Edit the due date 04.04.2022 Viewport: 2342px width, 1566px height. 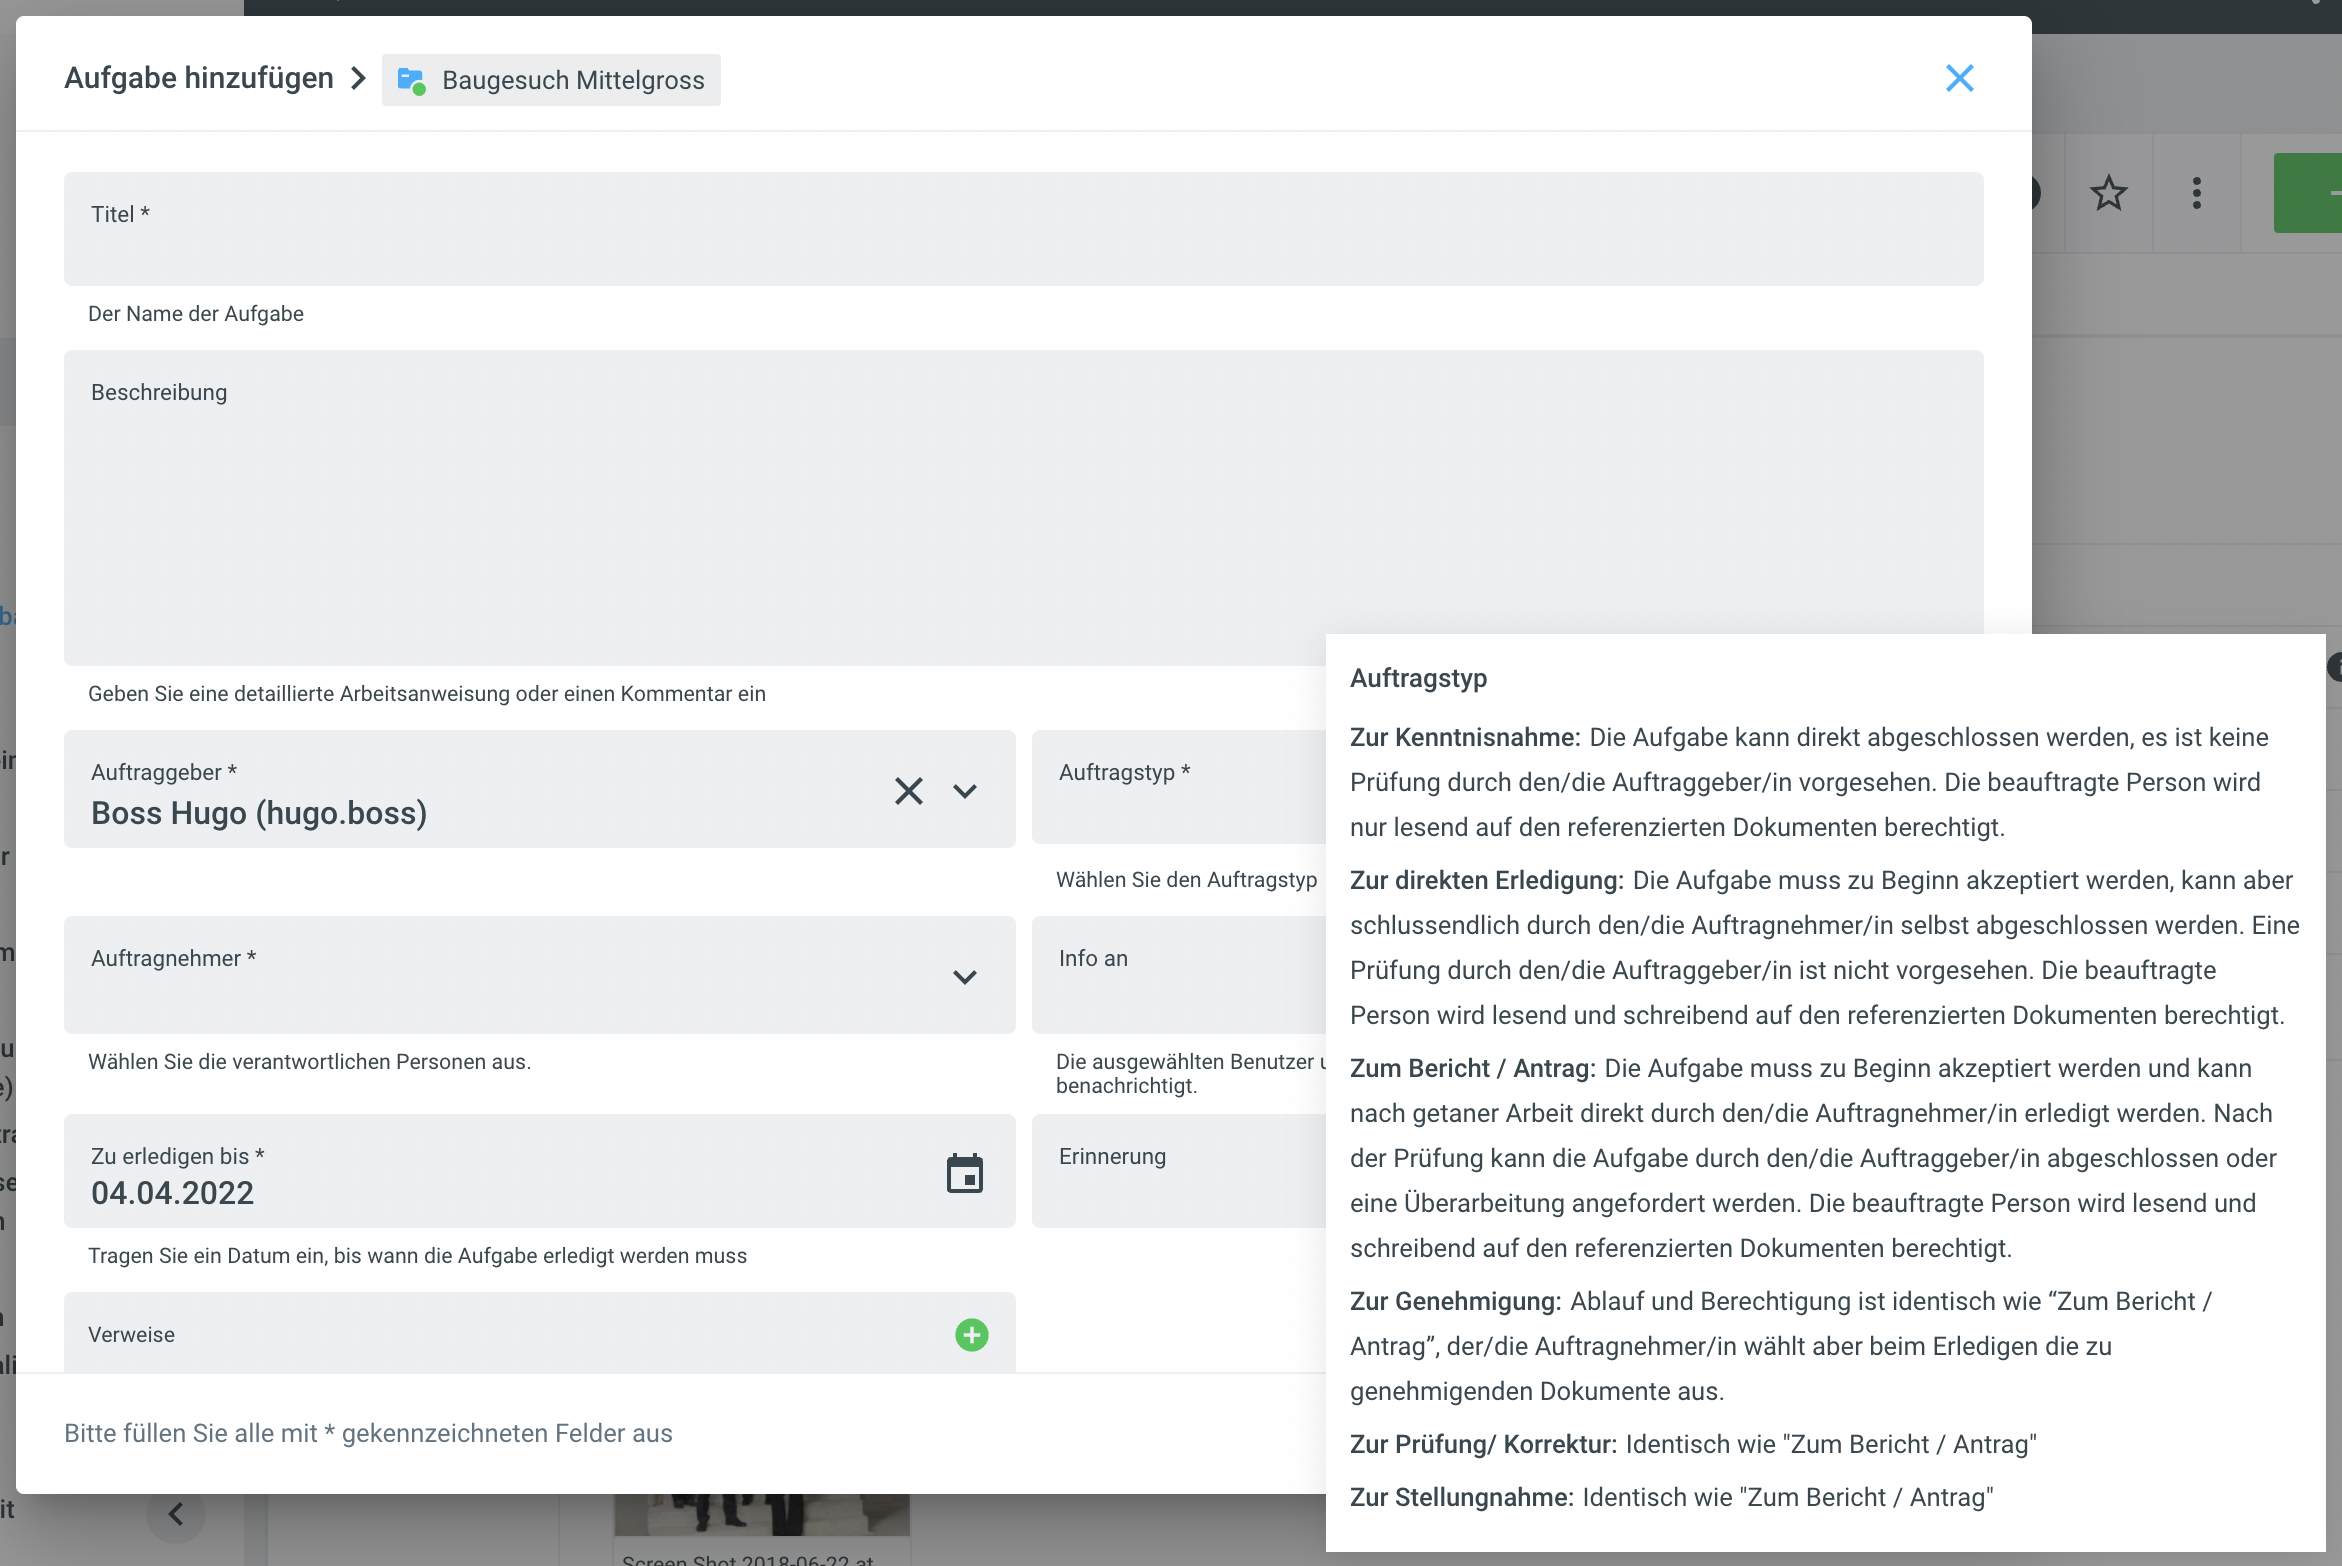click(172, 1193)
